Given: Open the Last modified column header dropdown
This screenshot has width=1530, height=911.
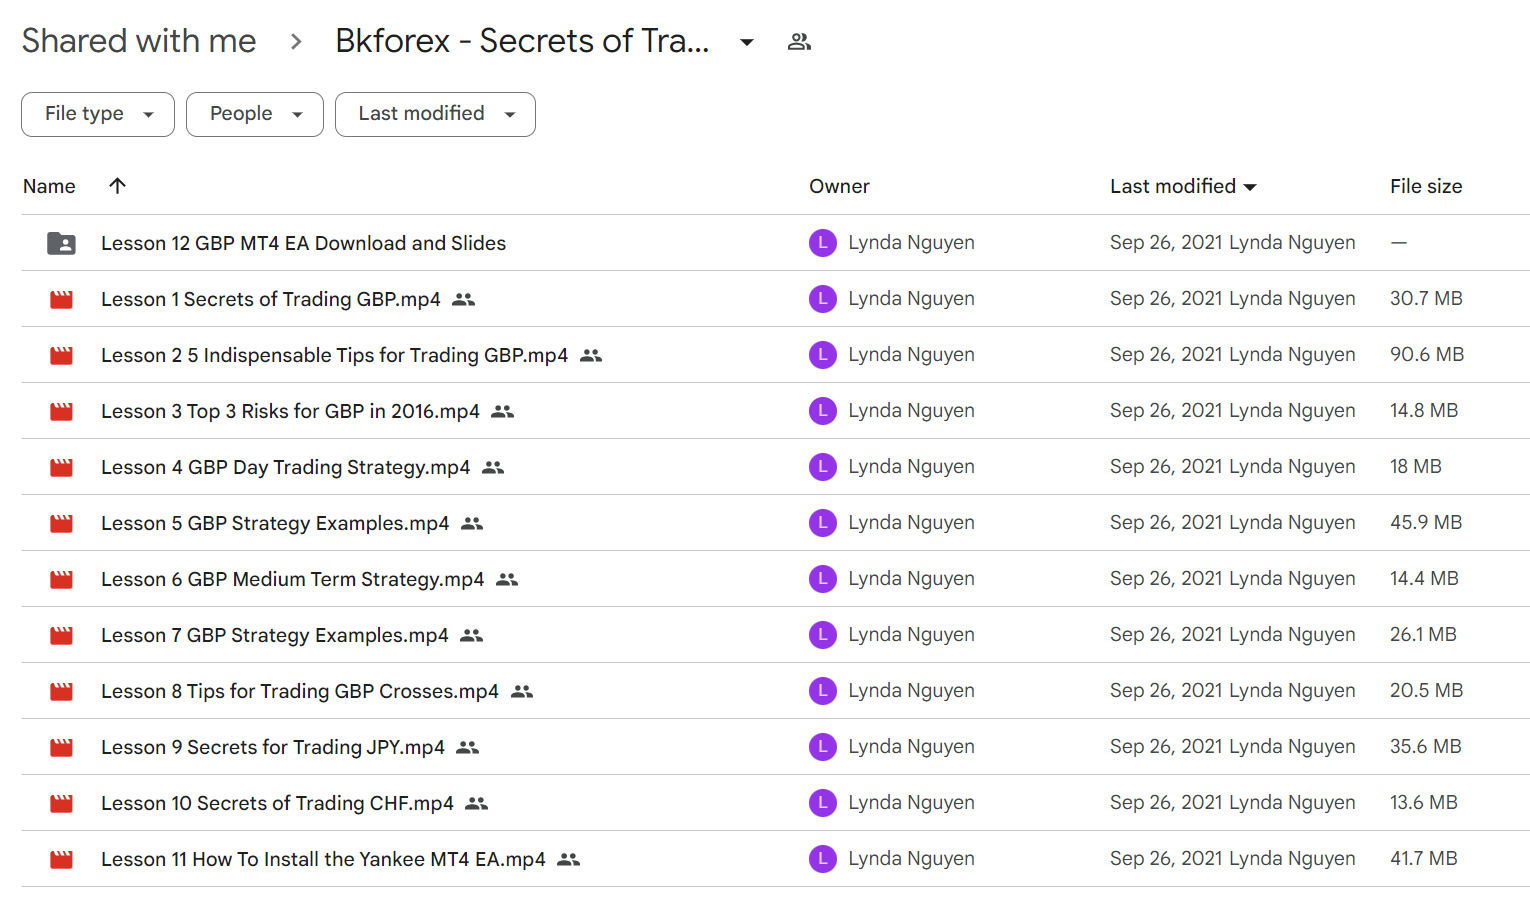Looking at the screenshot, I should (1250, 187).
